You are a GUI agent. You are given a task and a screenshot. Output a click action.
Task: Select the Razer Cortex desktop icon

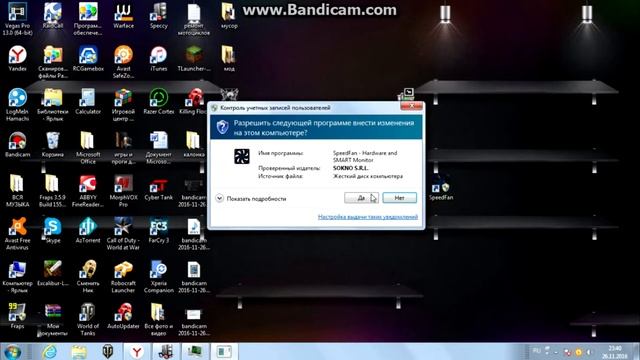pos(158,101)
